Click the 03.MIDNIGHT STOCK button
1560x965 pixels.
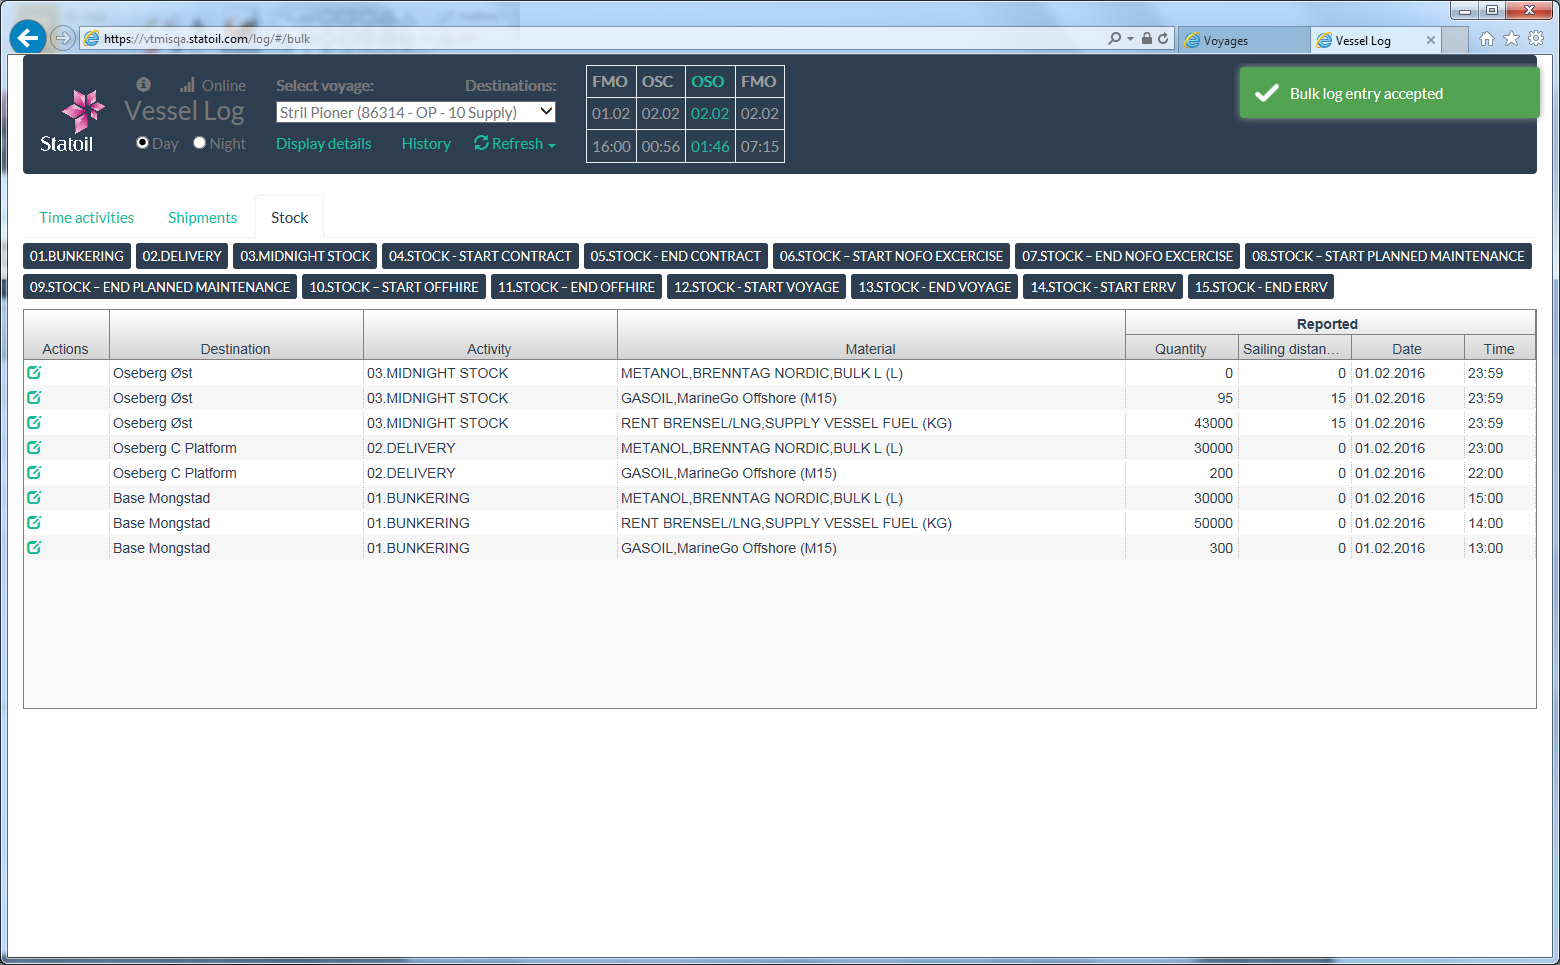point(305,256)
